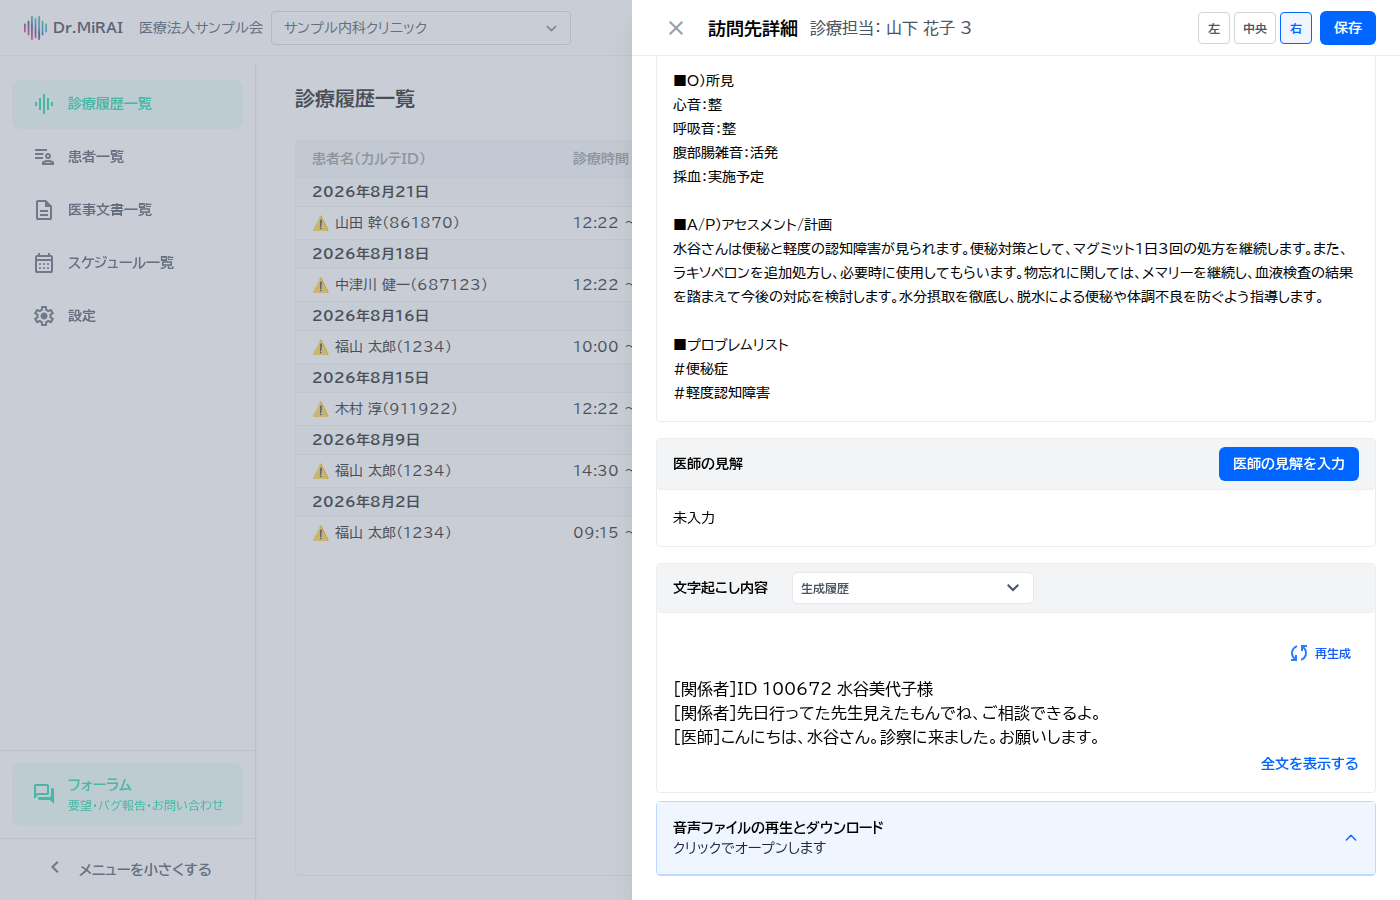1400x900 pixels.
Task: Open 医事文書一覧 in the sidebar
Action: [x=128, y=210]
